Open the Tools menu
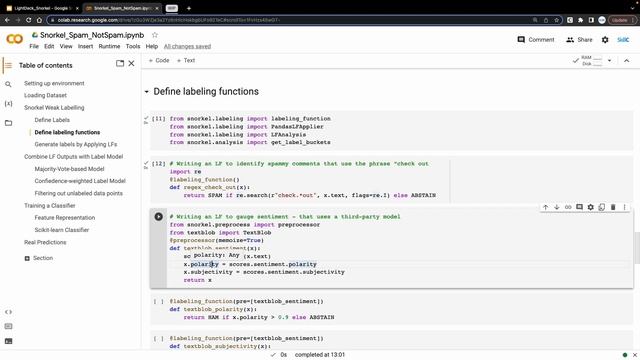Screen dimensions: 640x360 tap(133, 47)
